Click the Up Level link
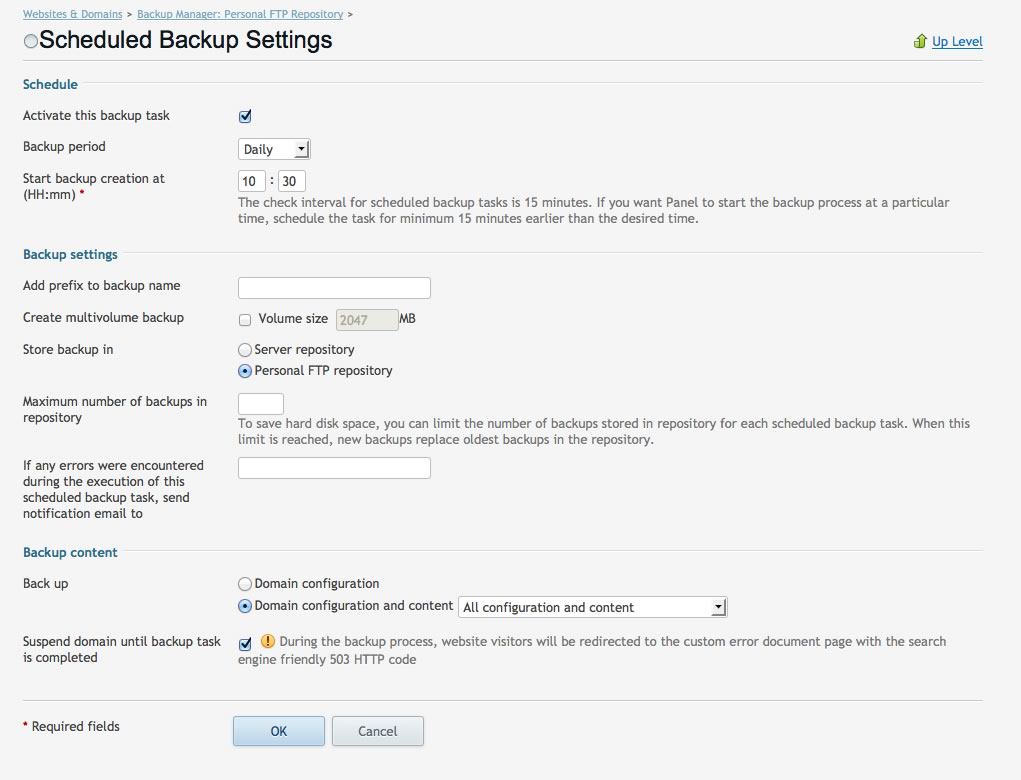Screen dimensions: 1021x780 [x=958, y=41]
